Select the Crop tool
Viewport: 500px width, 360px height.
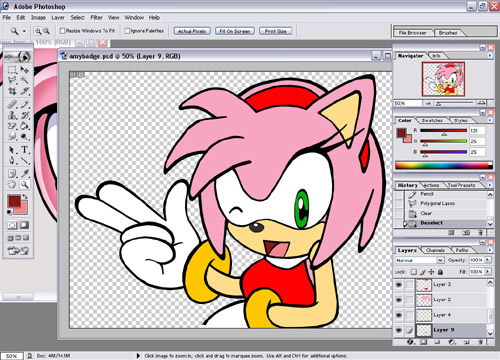[x=12, y=91]
